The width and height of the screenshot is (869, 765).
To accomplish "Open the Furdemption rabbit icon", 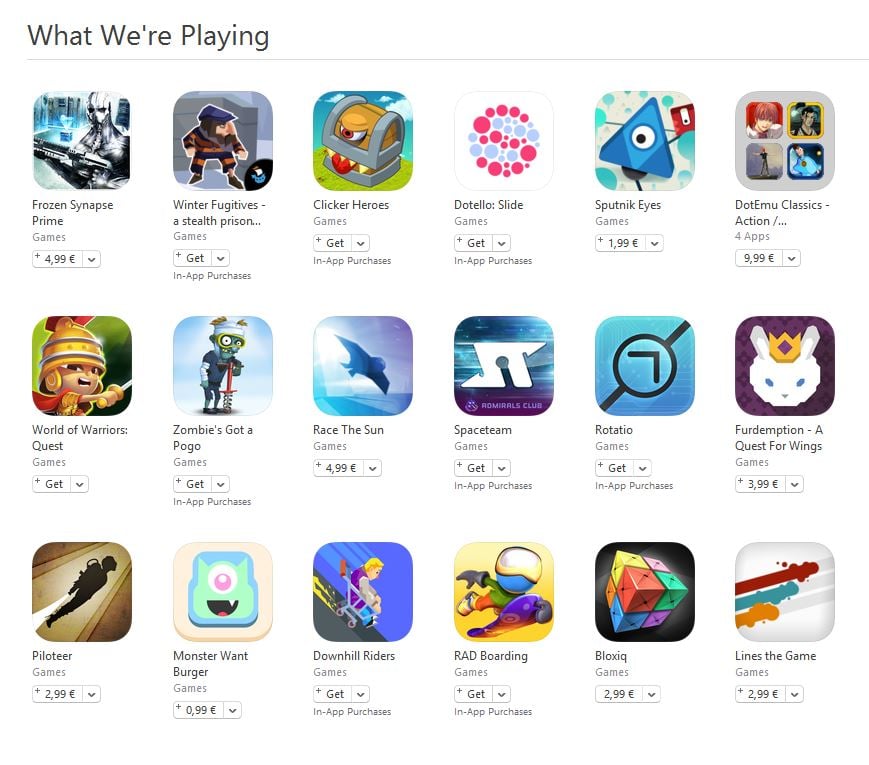I will click(785, 366).
